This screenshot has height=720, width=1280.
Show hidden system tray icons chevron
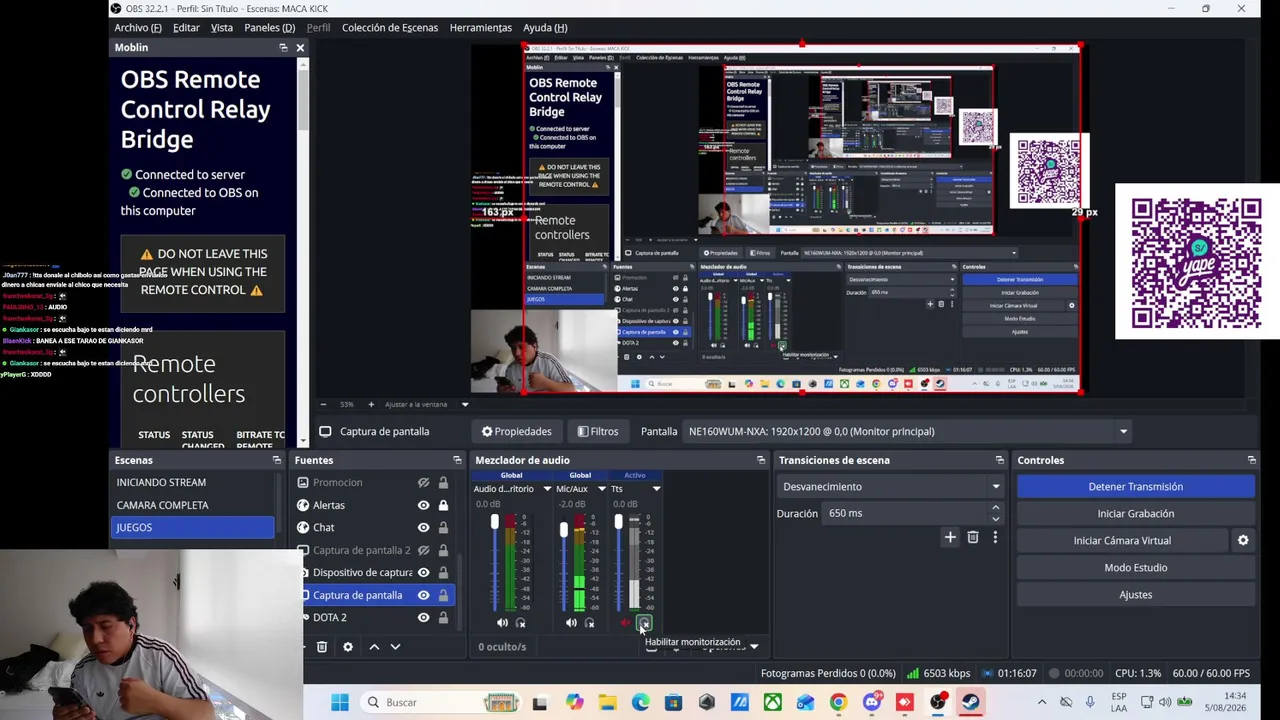[1042, 702]
